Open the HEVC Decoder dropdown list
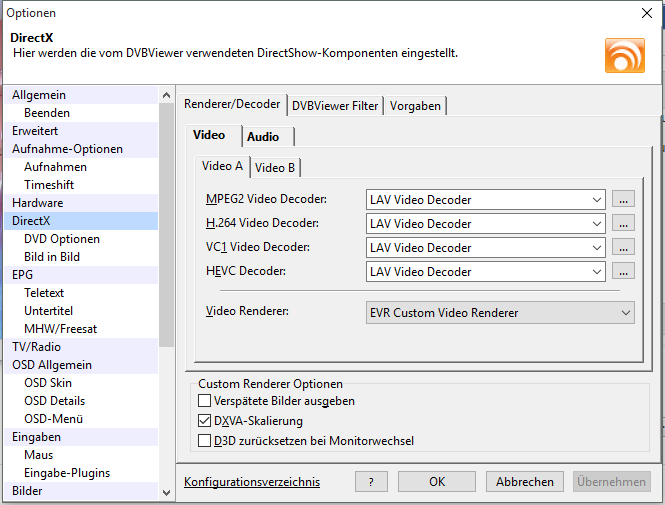The width and height of the screenshot is (665, 505). coord(596,272)
